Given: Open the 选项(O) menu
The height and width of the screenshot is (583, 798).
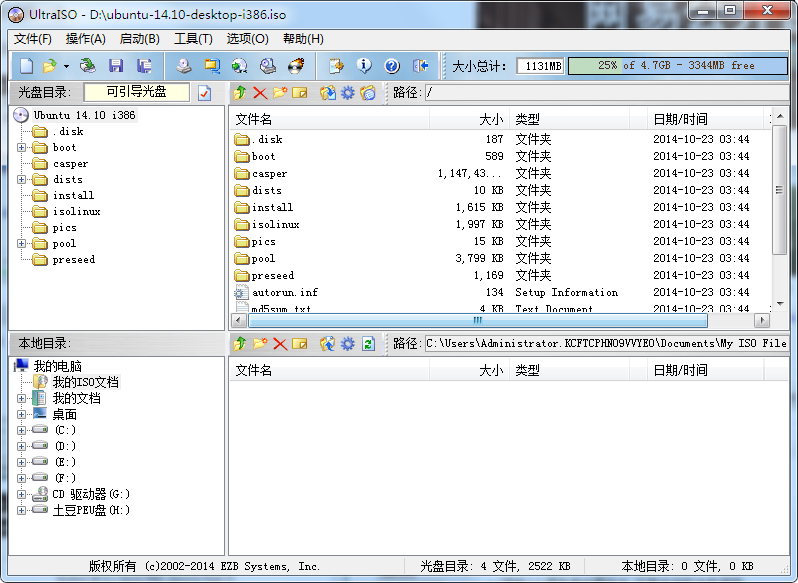Looking at the screenshot, I should [247, 39].
